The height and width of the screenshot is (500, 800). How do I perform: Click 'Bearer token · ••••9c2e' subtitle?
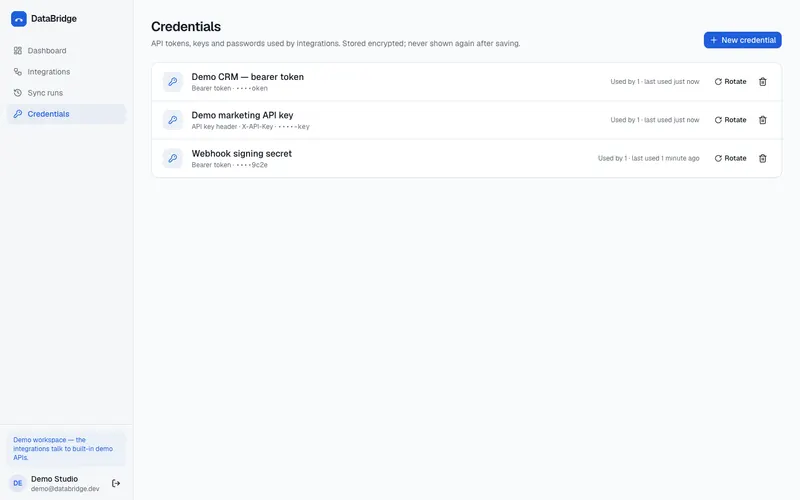pyautogui.click(x=230, y=165)
